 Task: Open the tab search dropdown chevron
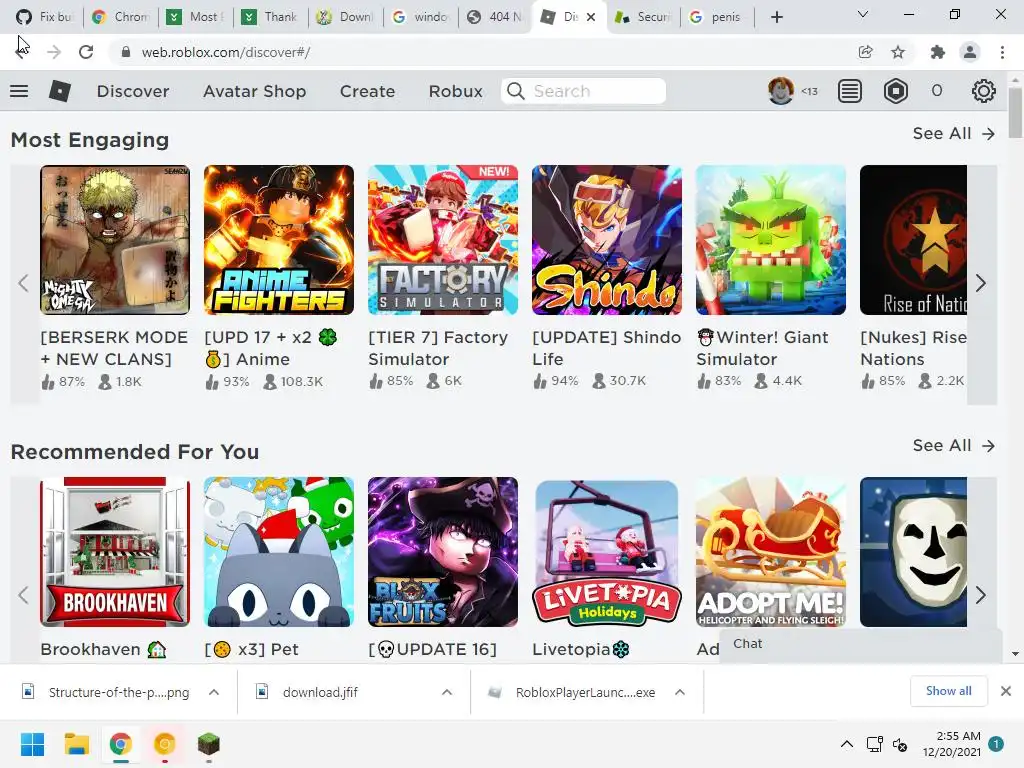863,14
